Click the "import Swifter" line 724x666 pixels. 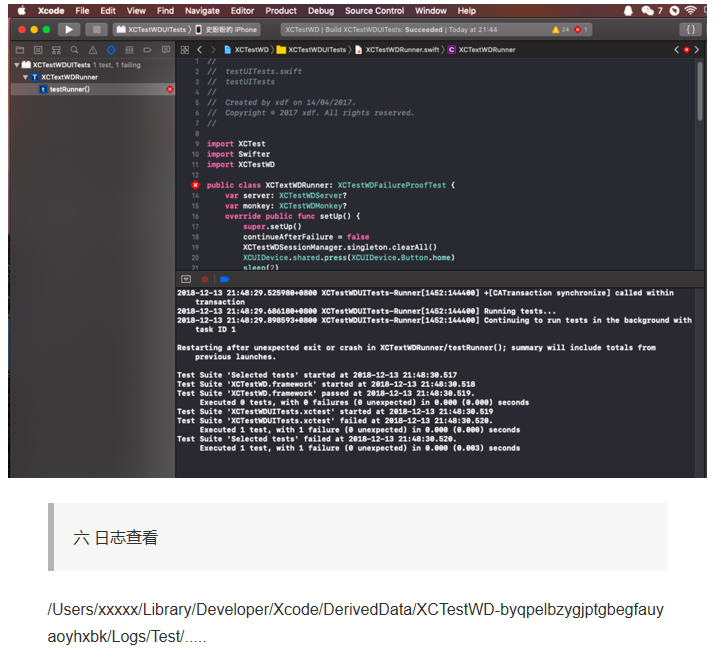coord(238,154)
